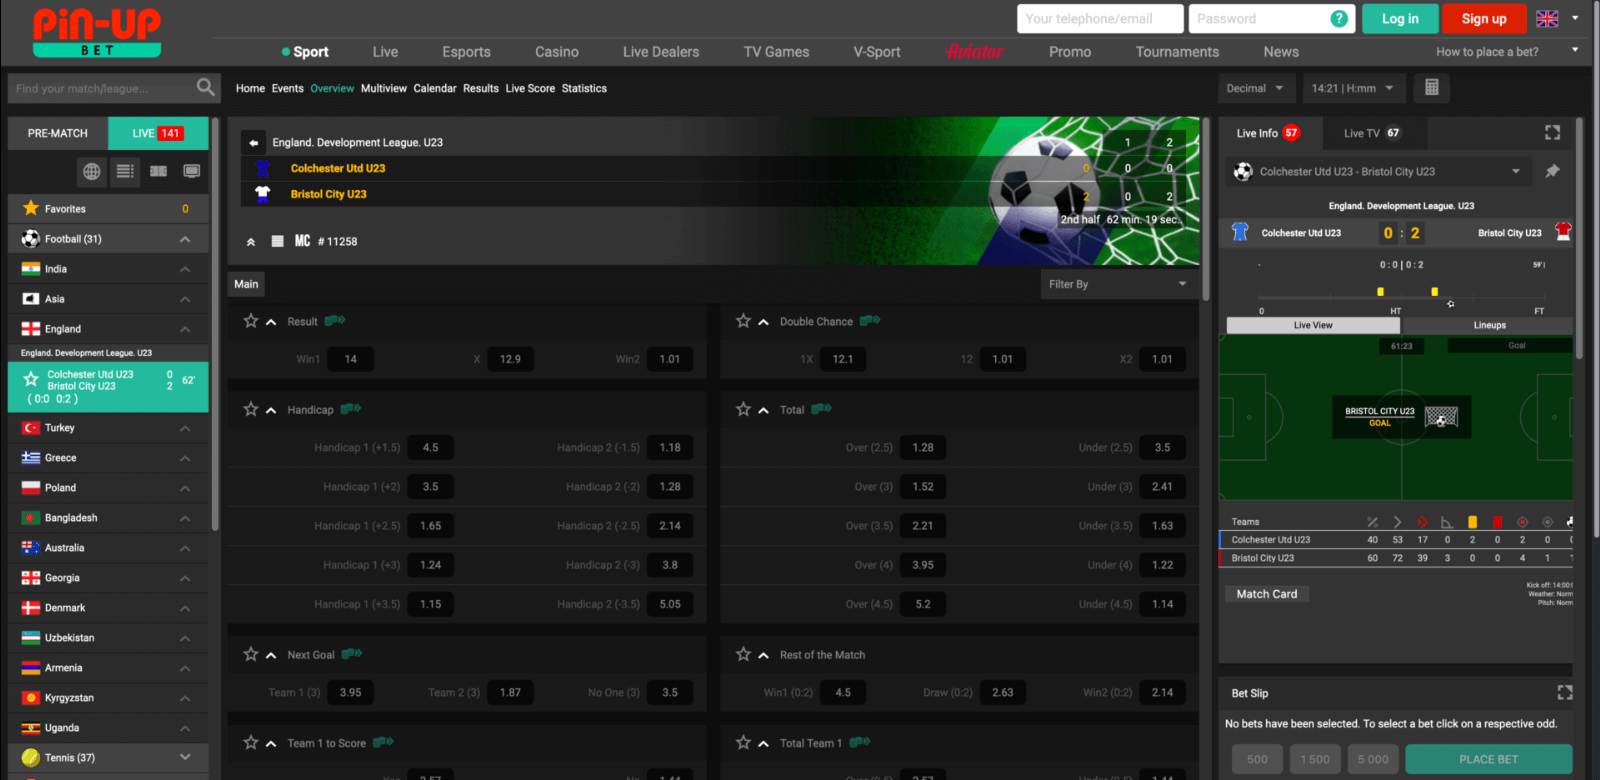Collapse the Football (31) section
1600x780 pixels.
coord(185,239)
